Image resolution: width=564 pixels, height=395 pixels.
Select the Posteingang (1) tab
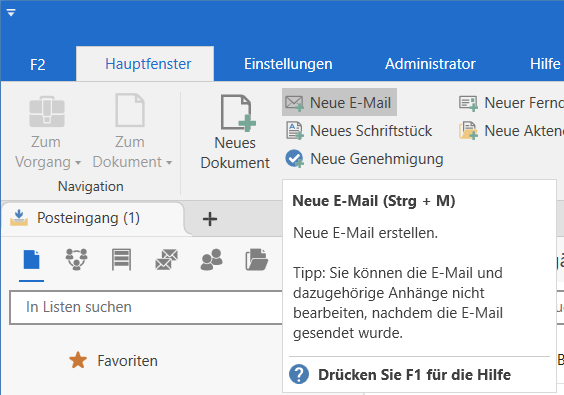point(93,218)
